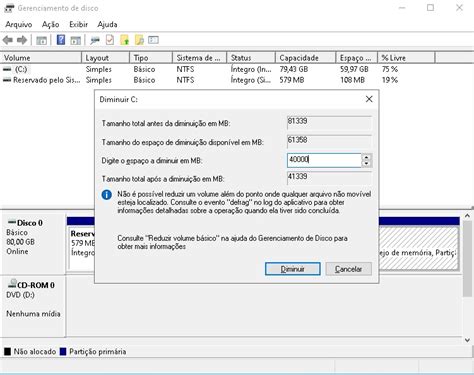Click the Não alocado black legend swatch
Image resolution: width=474 pixels, height=375 pixels.
click(7, 352)
